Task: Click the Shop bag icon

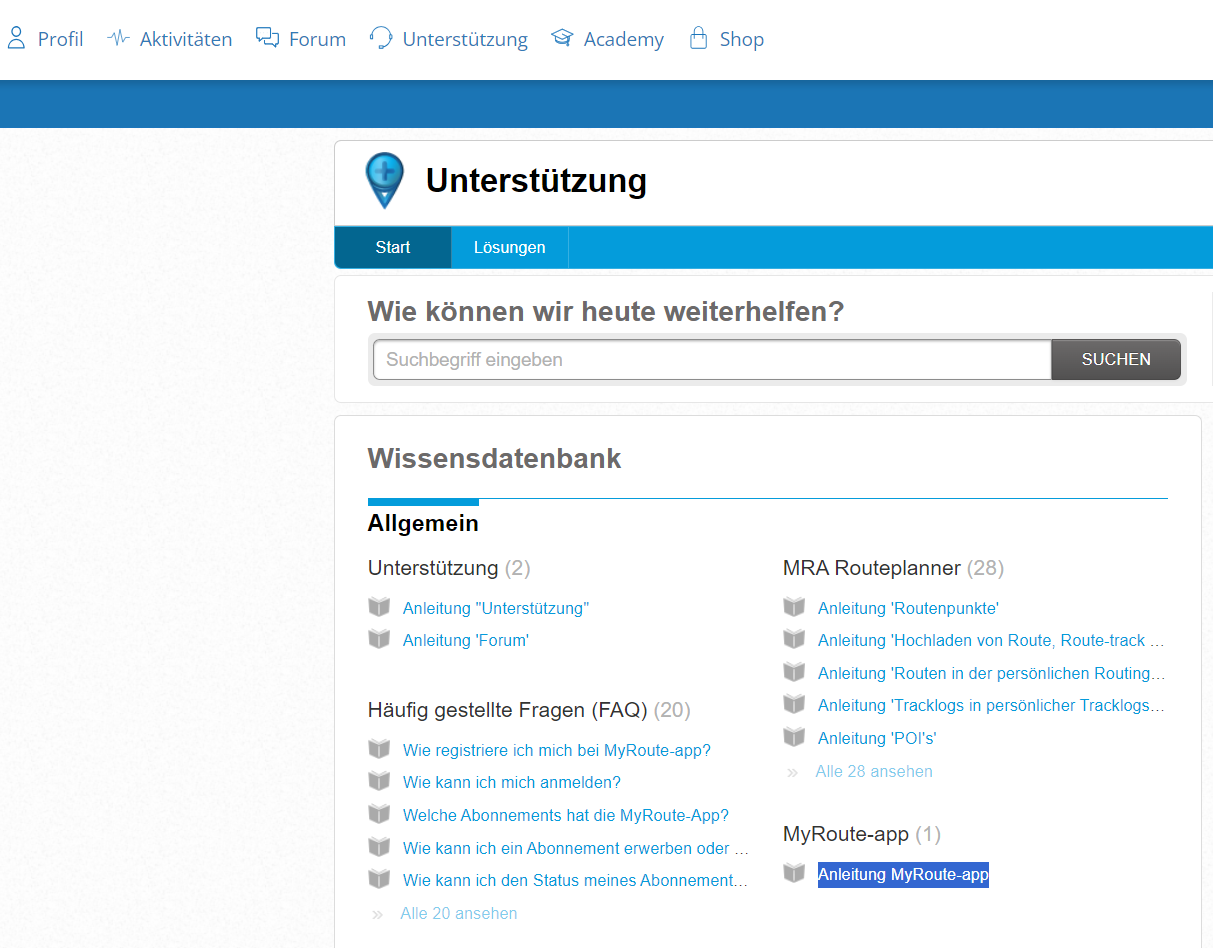Action: [x=698, y=39]
